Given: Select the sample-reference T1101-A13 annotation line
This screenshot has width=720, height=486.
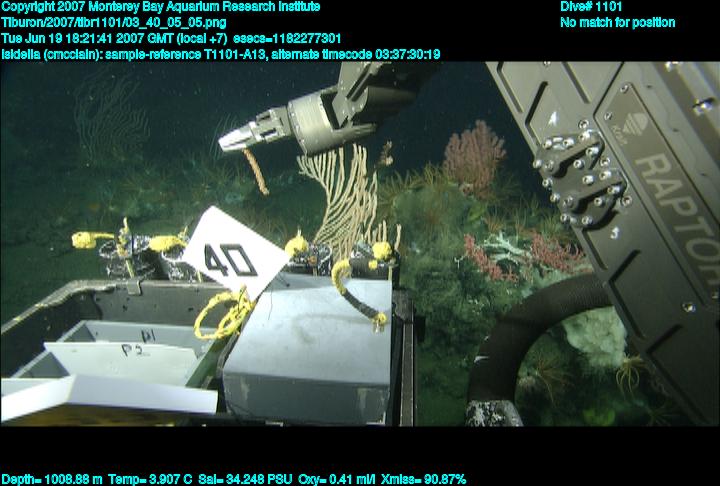Looking at the screenshot, I should click(220, 54).
